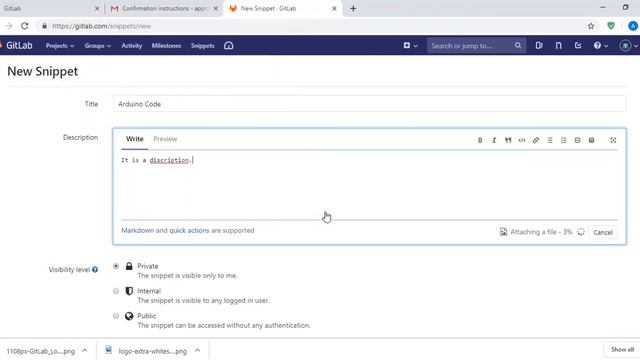This screenshot has width=640, height=360.
Task: Insert code formatting in description
Action: pyautogui.click(x=522, y=140)
